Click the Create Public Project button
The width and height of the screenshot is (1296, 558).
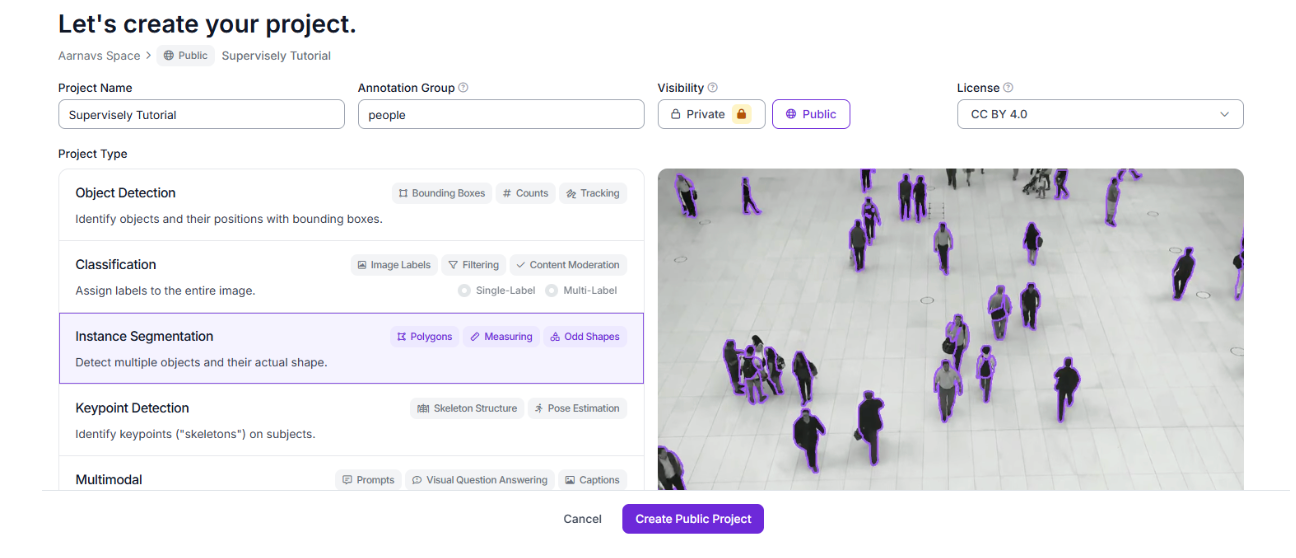[x=693, y=519]
